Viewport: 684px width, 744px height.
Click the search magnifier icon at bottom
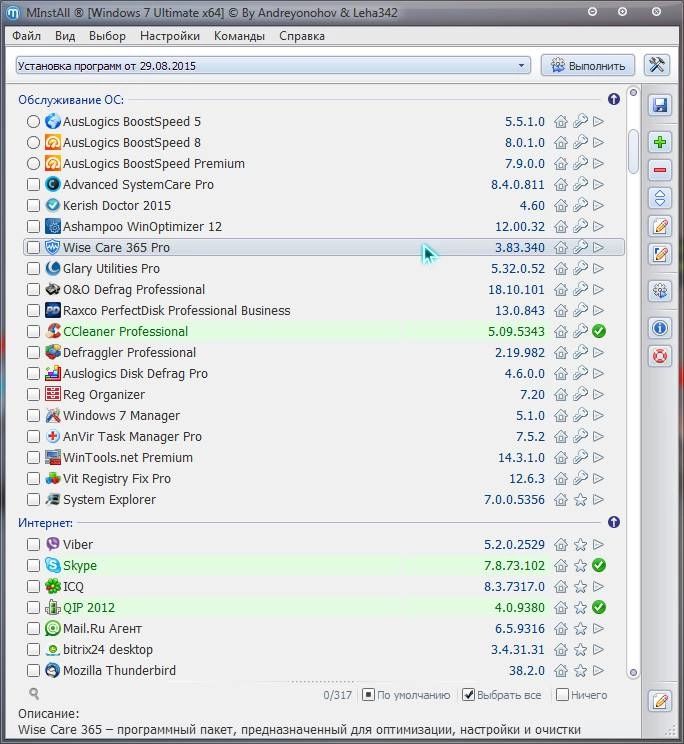click(x=34, y=694)
